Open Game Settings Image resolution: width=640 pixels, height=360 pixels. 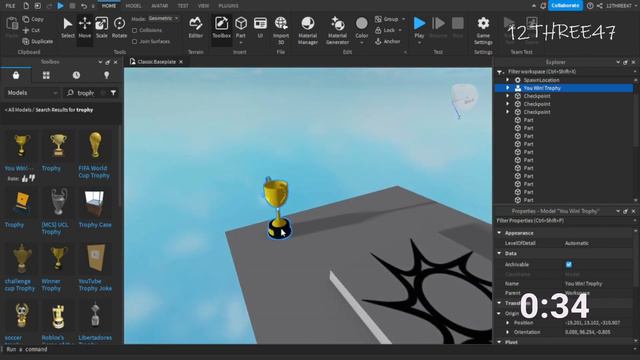point(483,30)
